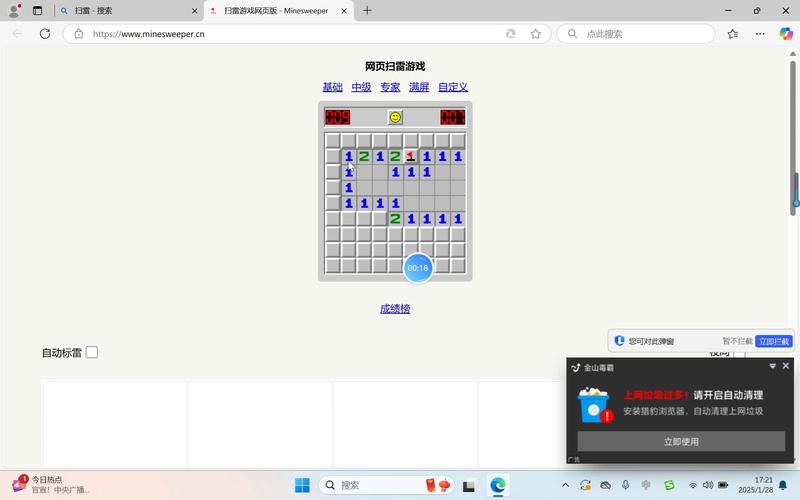This screenshot has height=500, width=800.
Task: Close the 金山毒霸 ad popup
Action: point(786,366)
